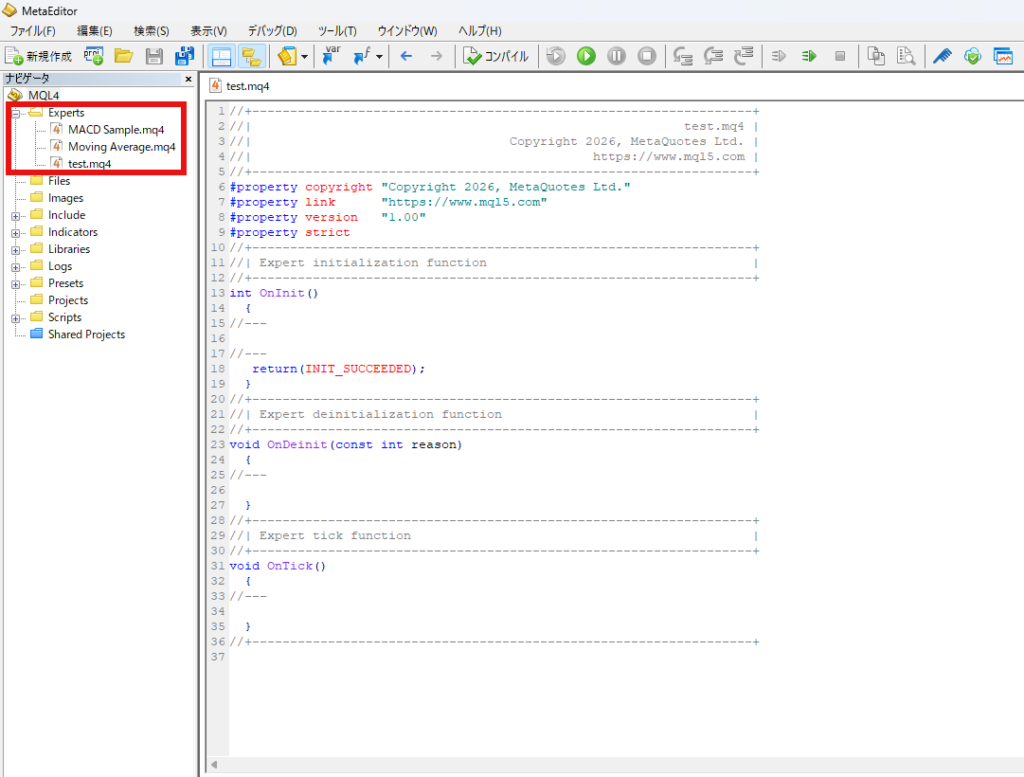Open the bookmark icon dropdown arrow
1024x777 pixels.
coord(304,57)
